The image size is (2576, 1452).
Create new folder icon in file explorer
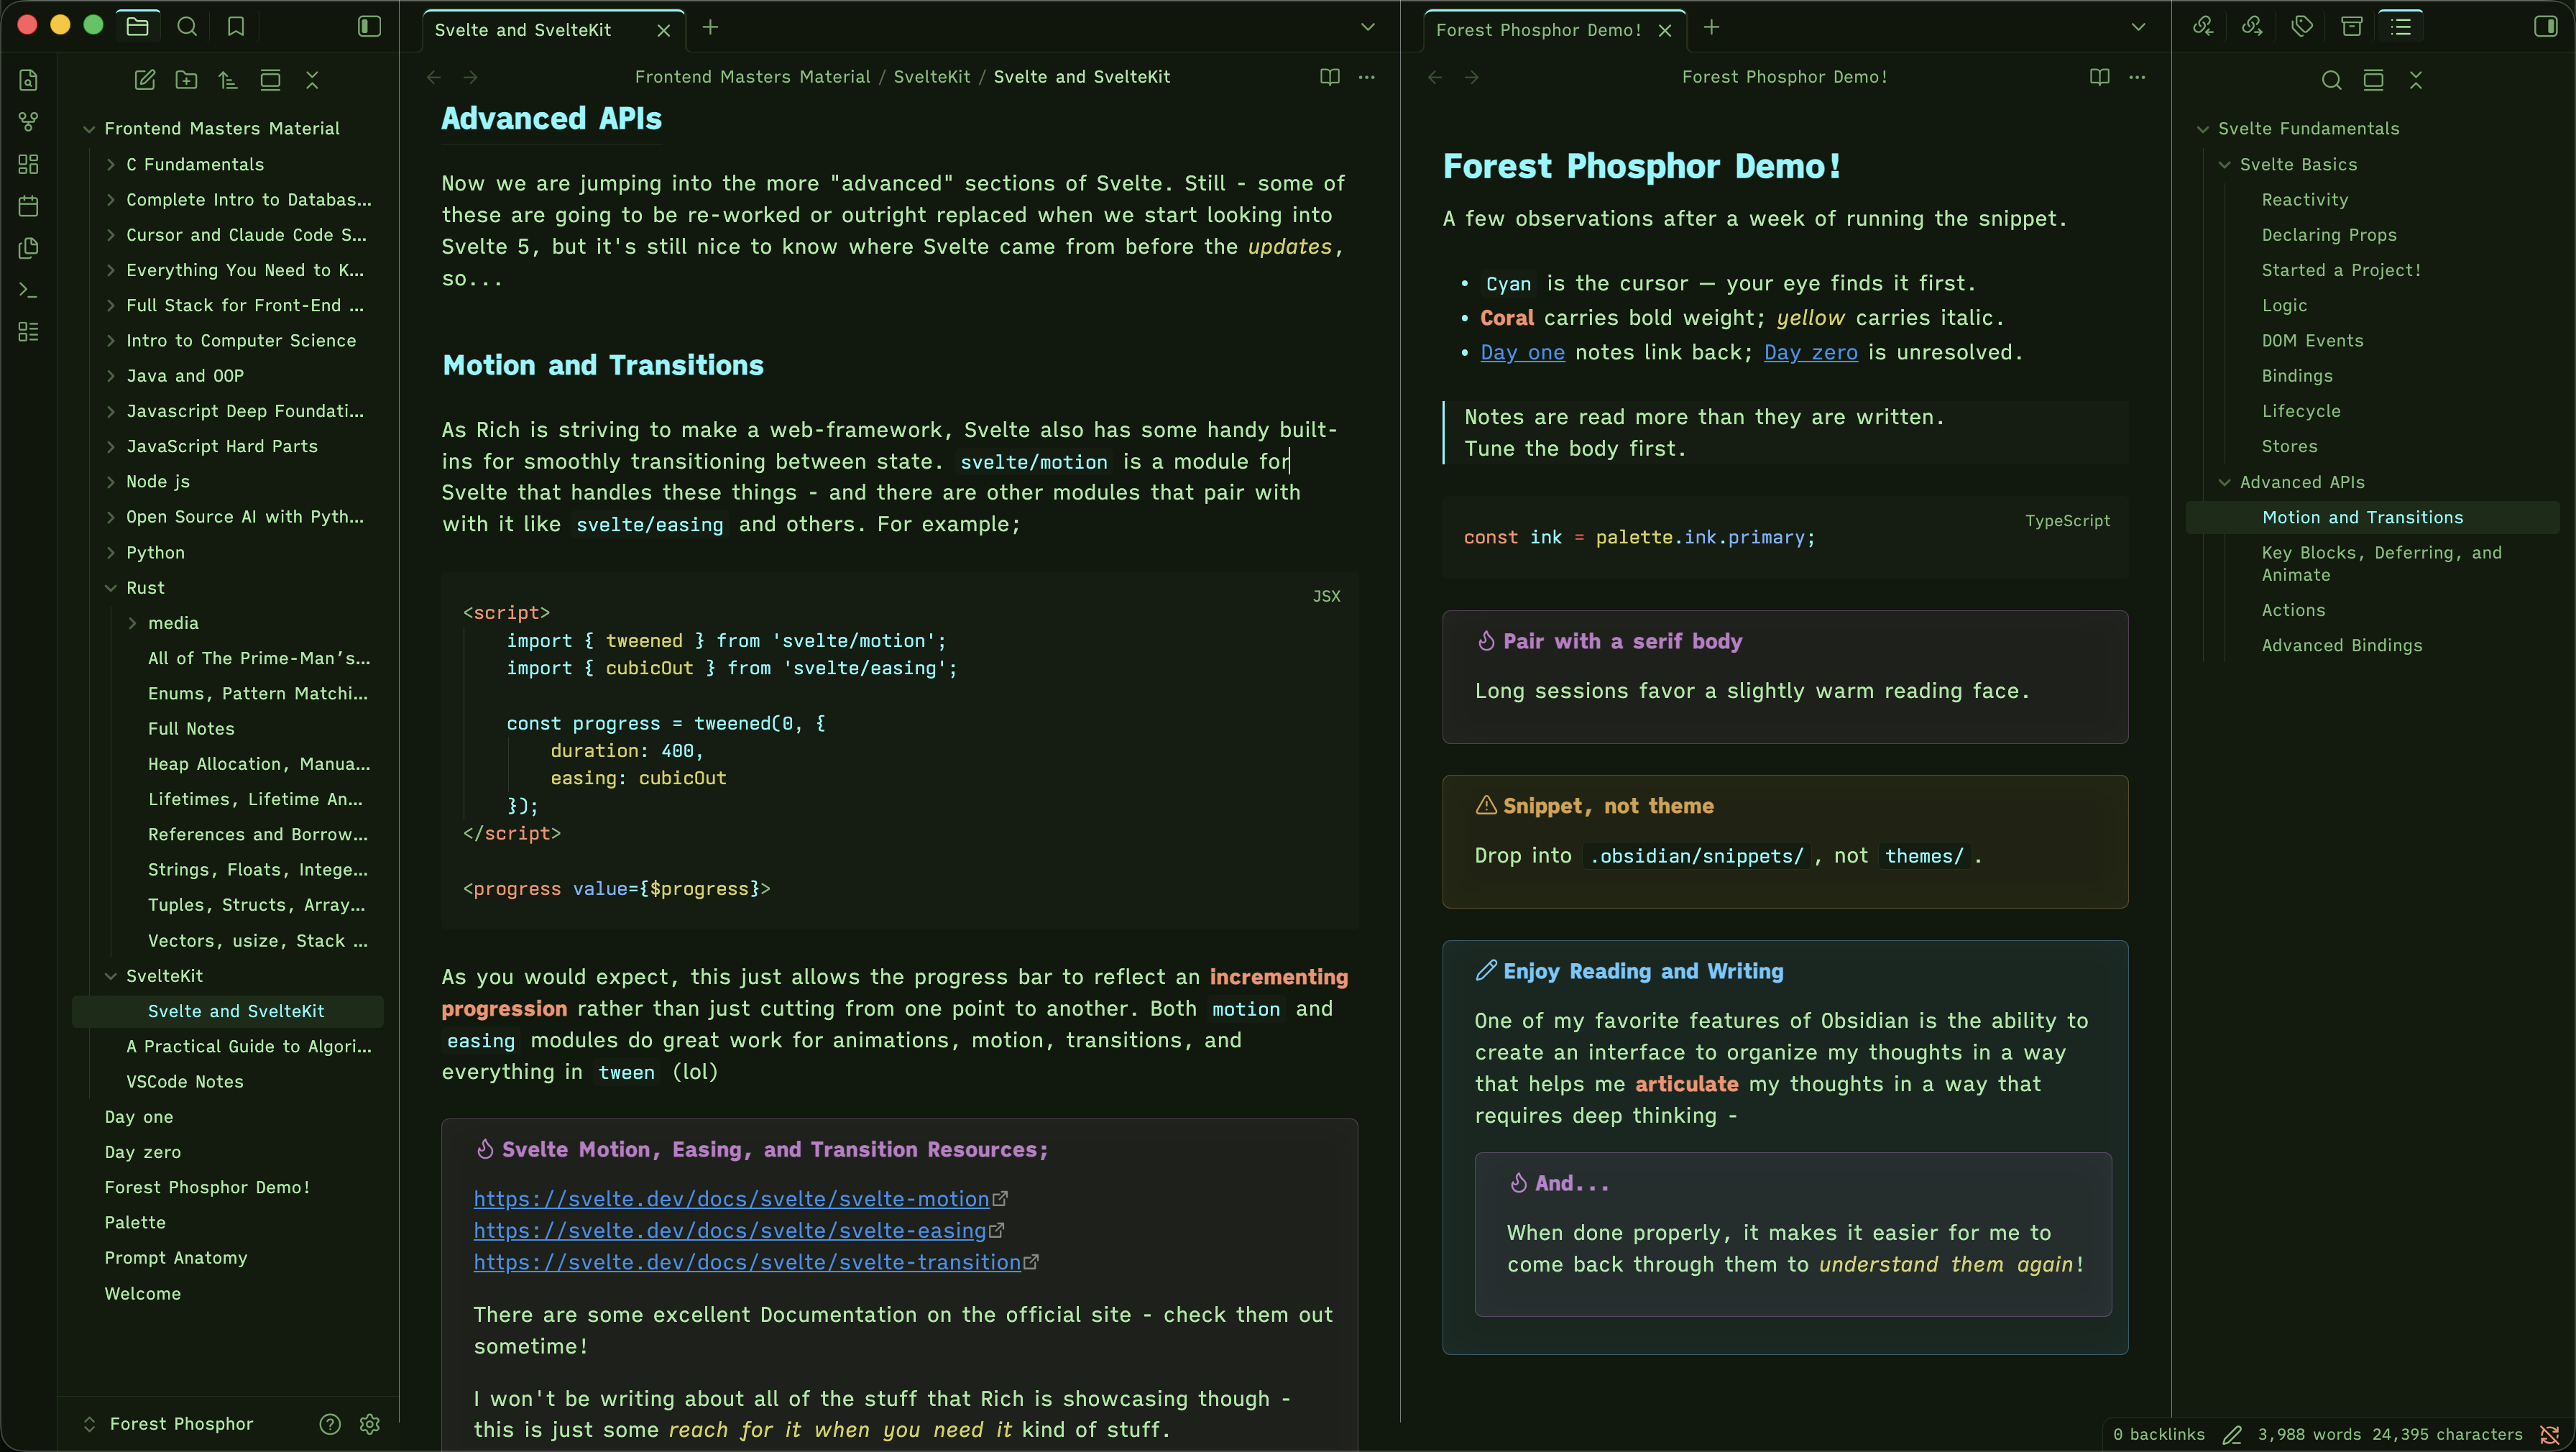pos(186,80)
